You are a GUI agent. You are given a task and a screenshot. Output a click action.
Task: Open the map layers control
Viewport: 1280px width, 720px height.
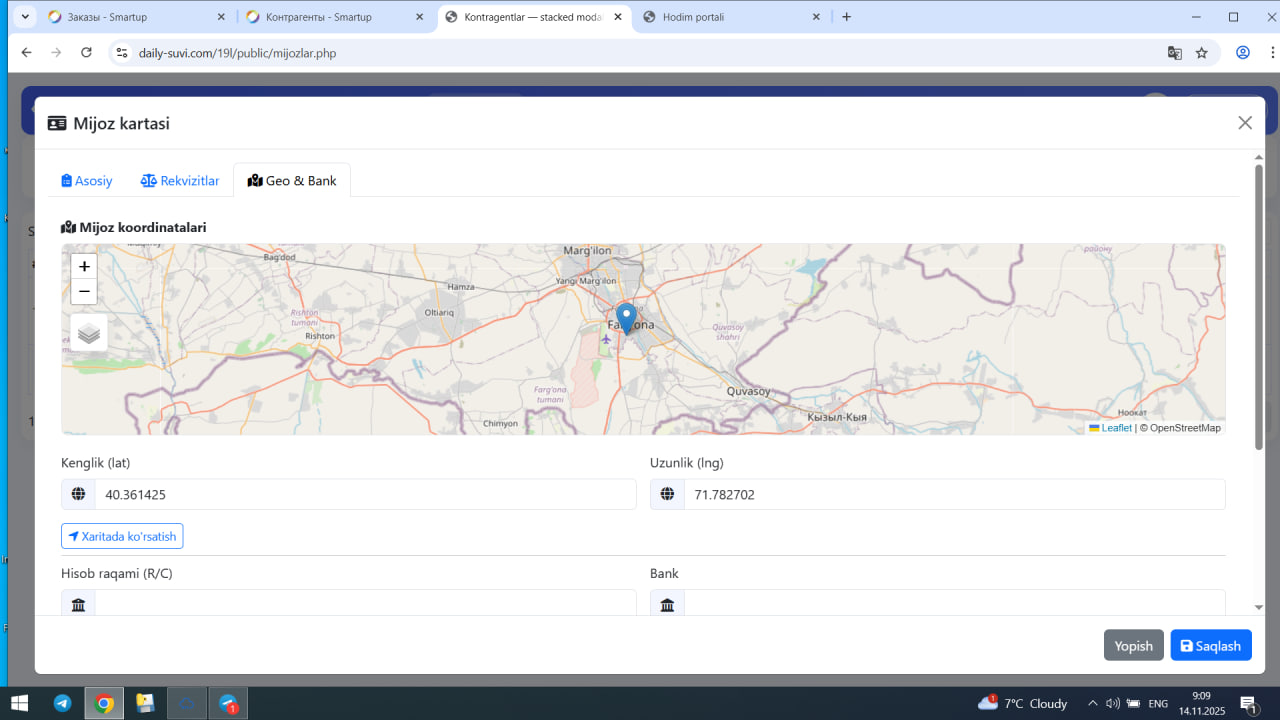tap(89, 333)
